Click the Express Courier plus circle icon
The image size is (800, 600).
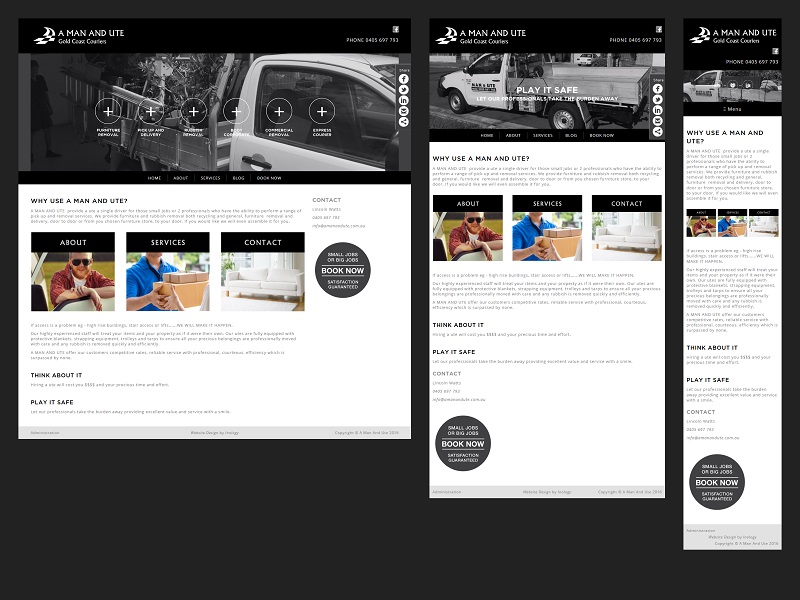(321, 112)
